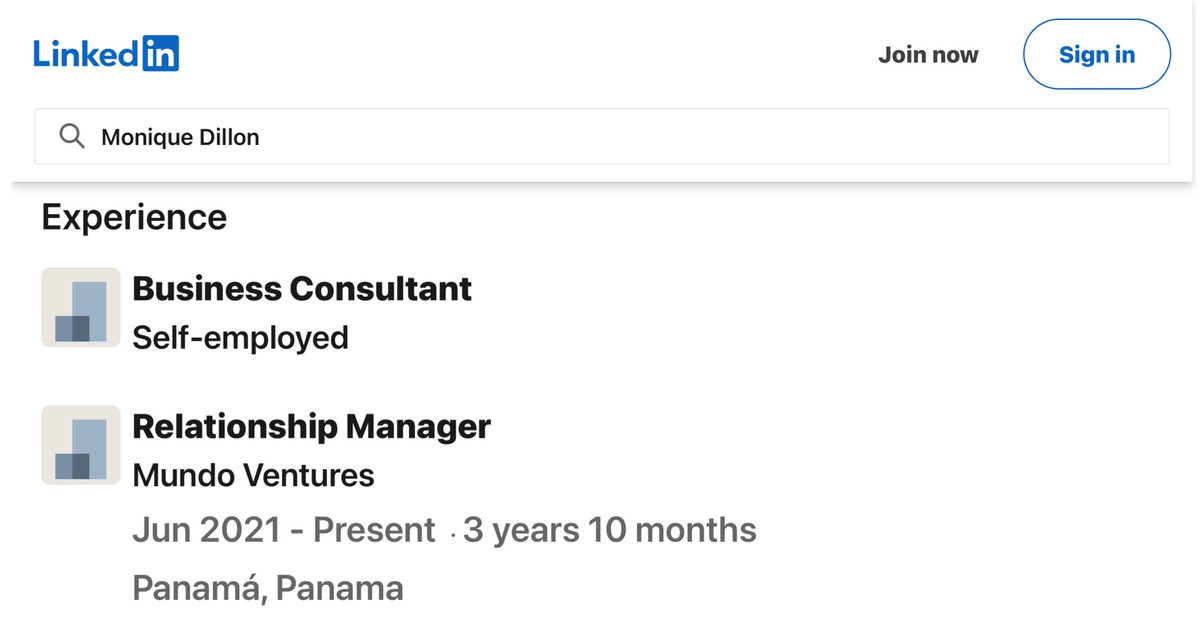Visit the Mundo Ventures company name

pyautogui.click(x=253, y=475)
